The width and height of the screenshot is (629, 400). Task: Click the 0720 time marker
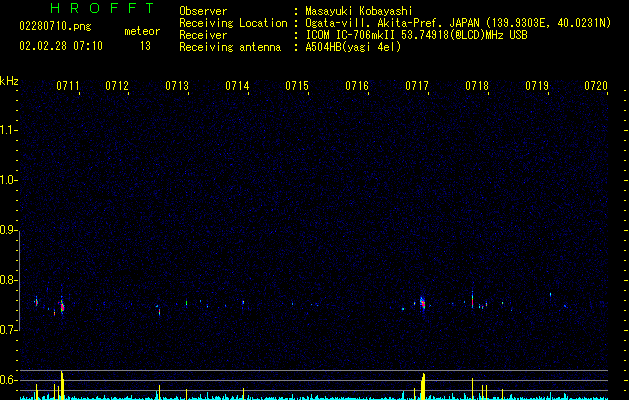[596, 86]
